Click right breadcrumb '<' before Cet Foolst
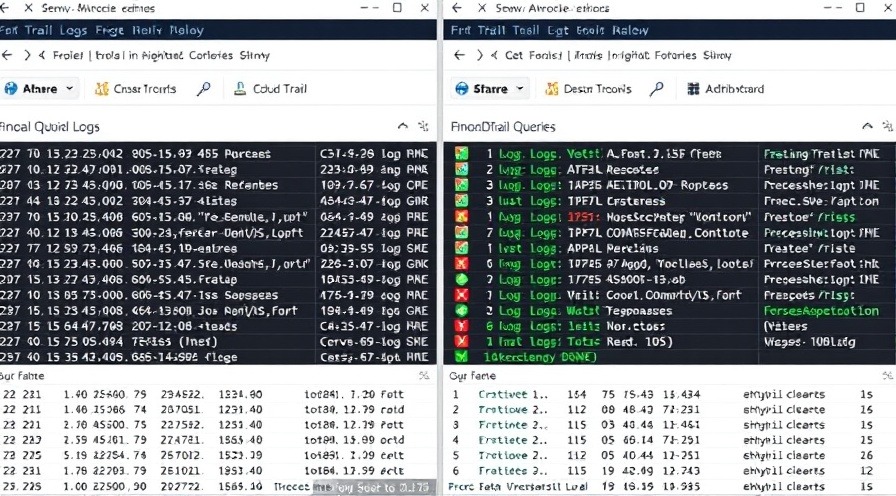Screen dimensions: 896x496 tap(494, 55)
